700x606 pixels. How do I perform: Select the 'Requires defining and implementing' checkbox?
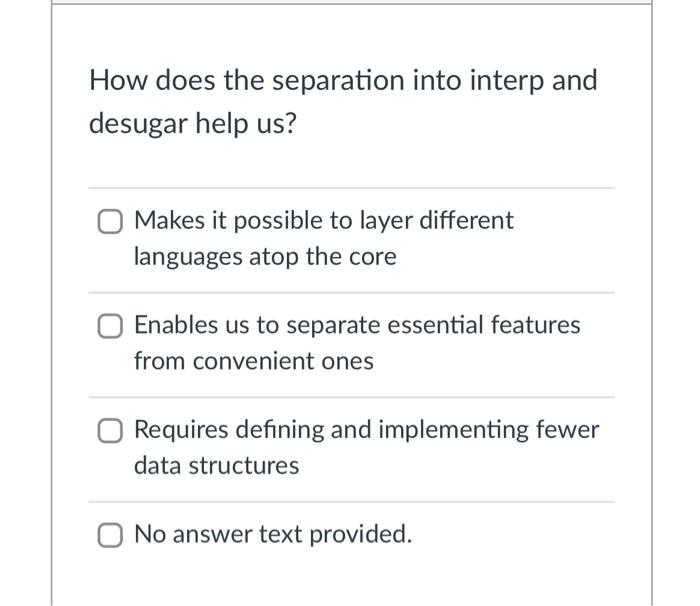[x=111, y=430]
